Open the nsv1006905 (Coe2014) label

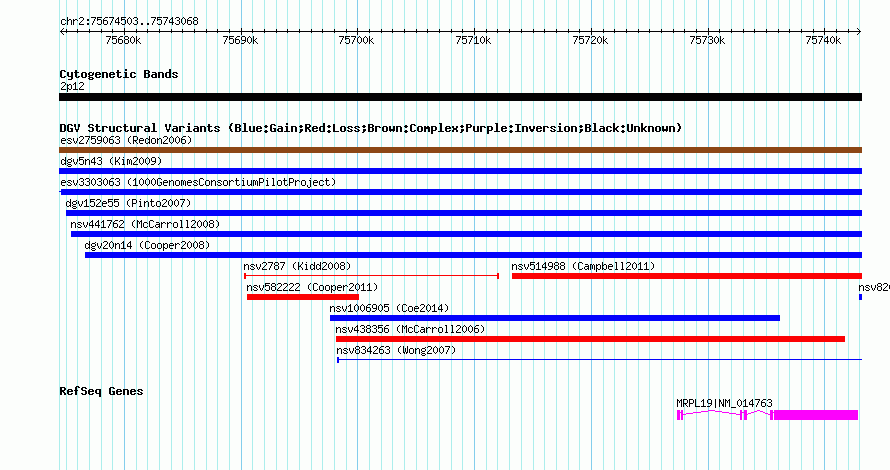(x=389, y=308)
